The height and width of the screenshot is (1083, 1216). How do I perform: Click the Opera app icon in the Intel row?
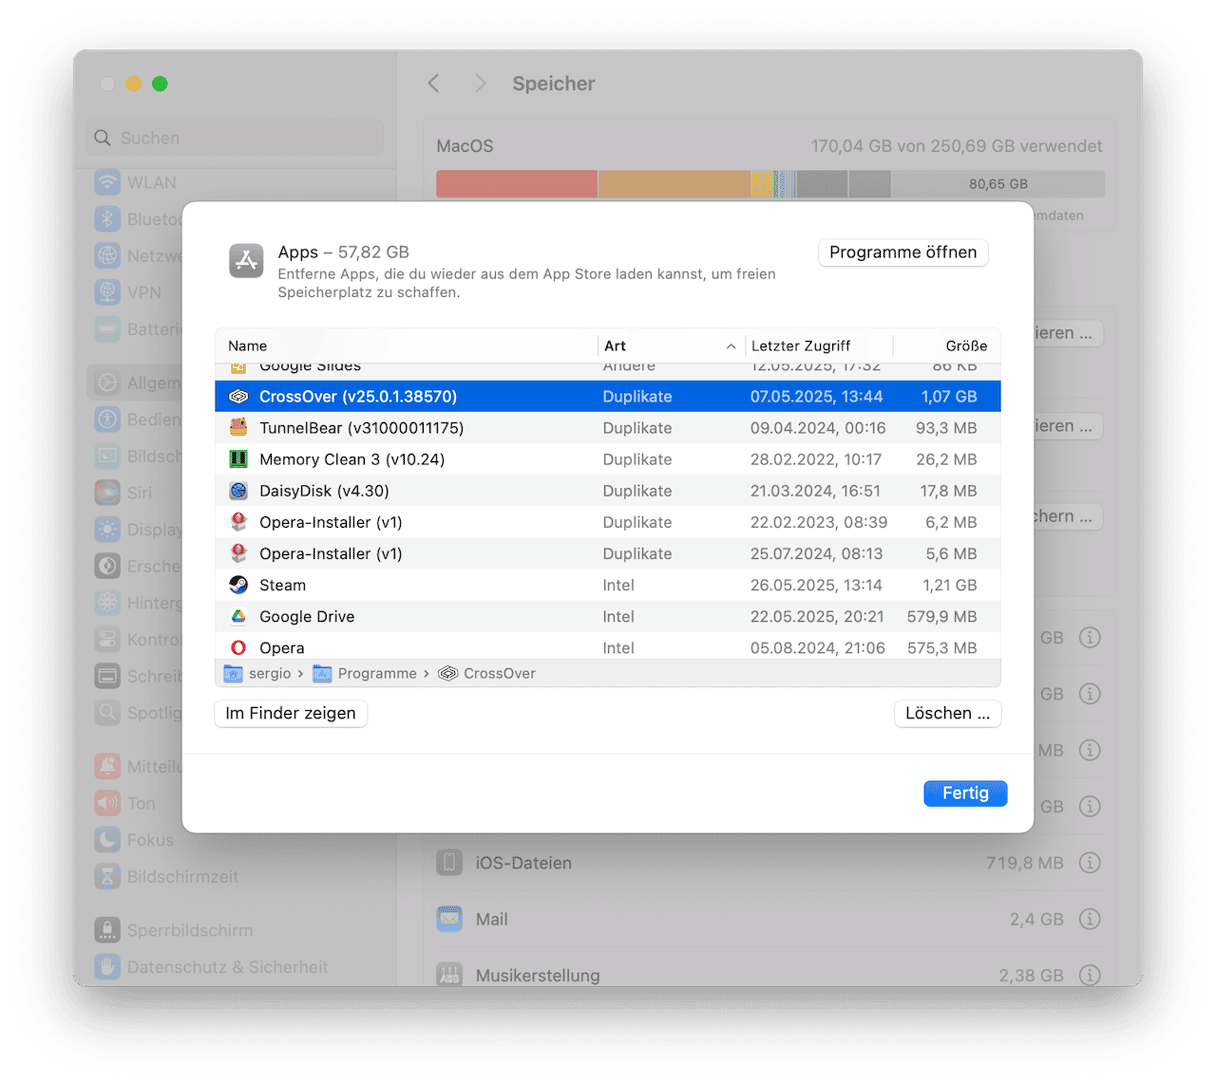click(x=238, y=648)
